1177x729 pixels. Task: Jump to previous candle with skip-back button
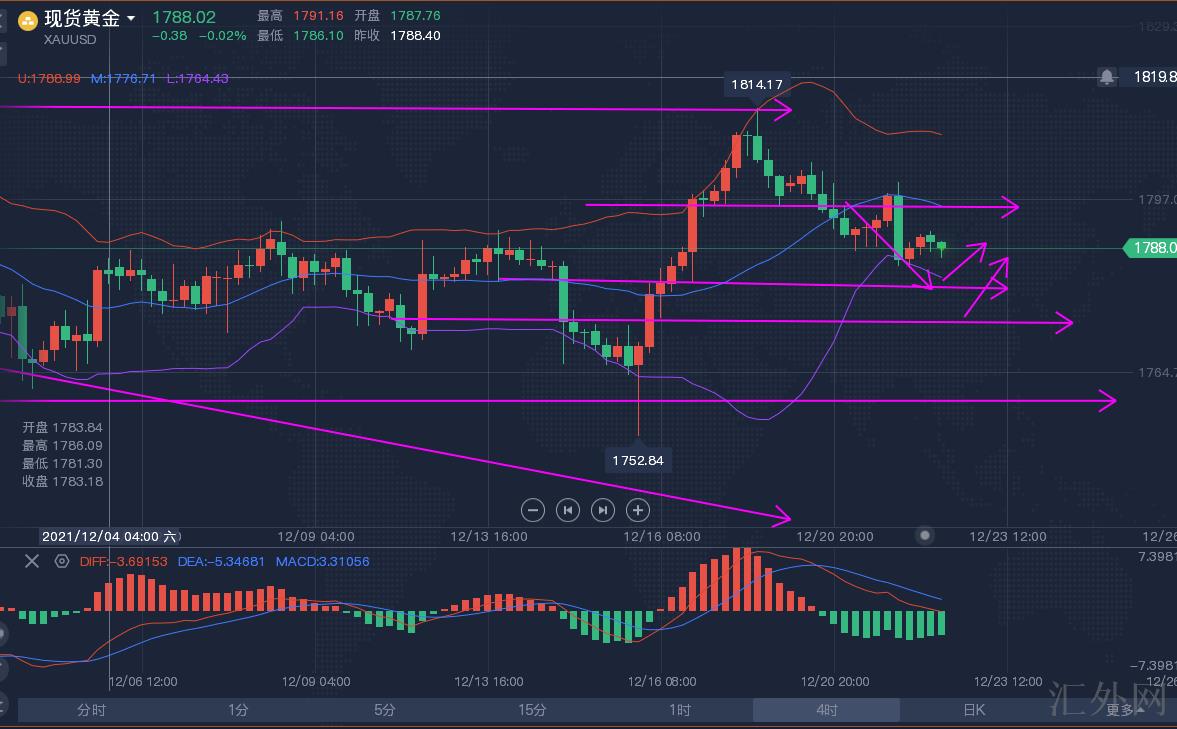[x=568, y=510]
